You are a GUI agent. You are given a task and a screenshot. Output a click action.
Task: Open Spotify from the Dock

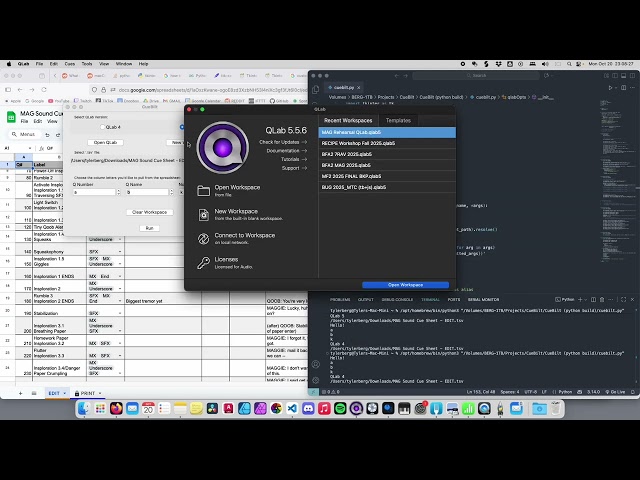[x=340, y=409]
